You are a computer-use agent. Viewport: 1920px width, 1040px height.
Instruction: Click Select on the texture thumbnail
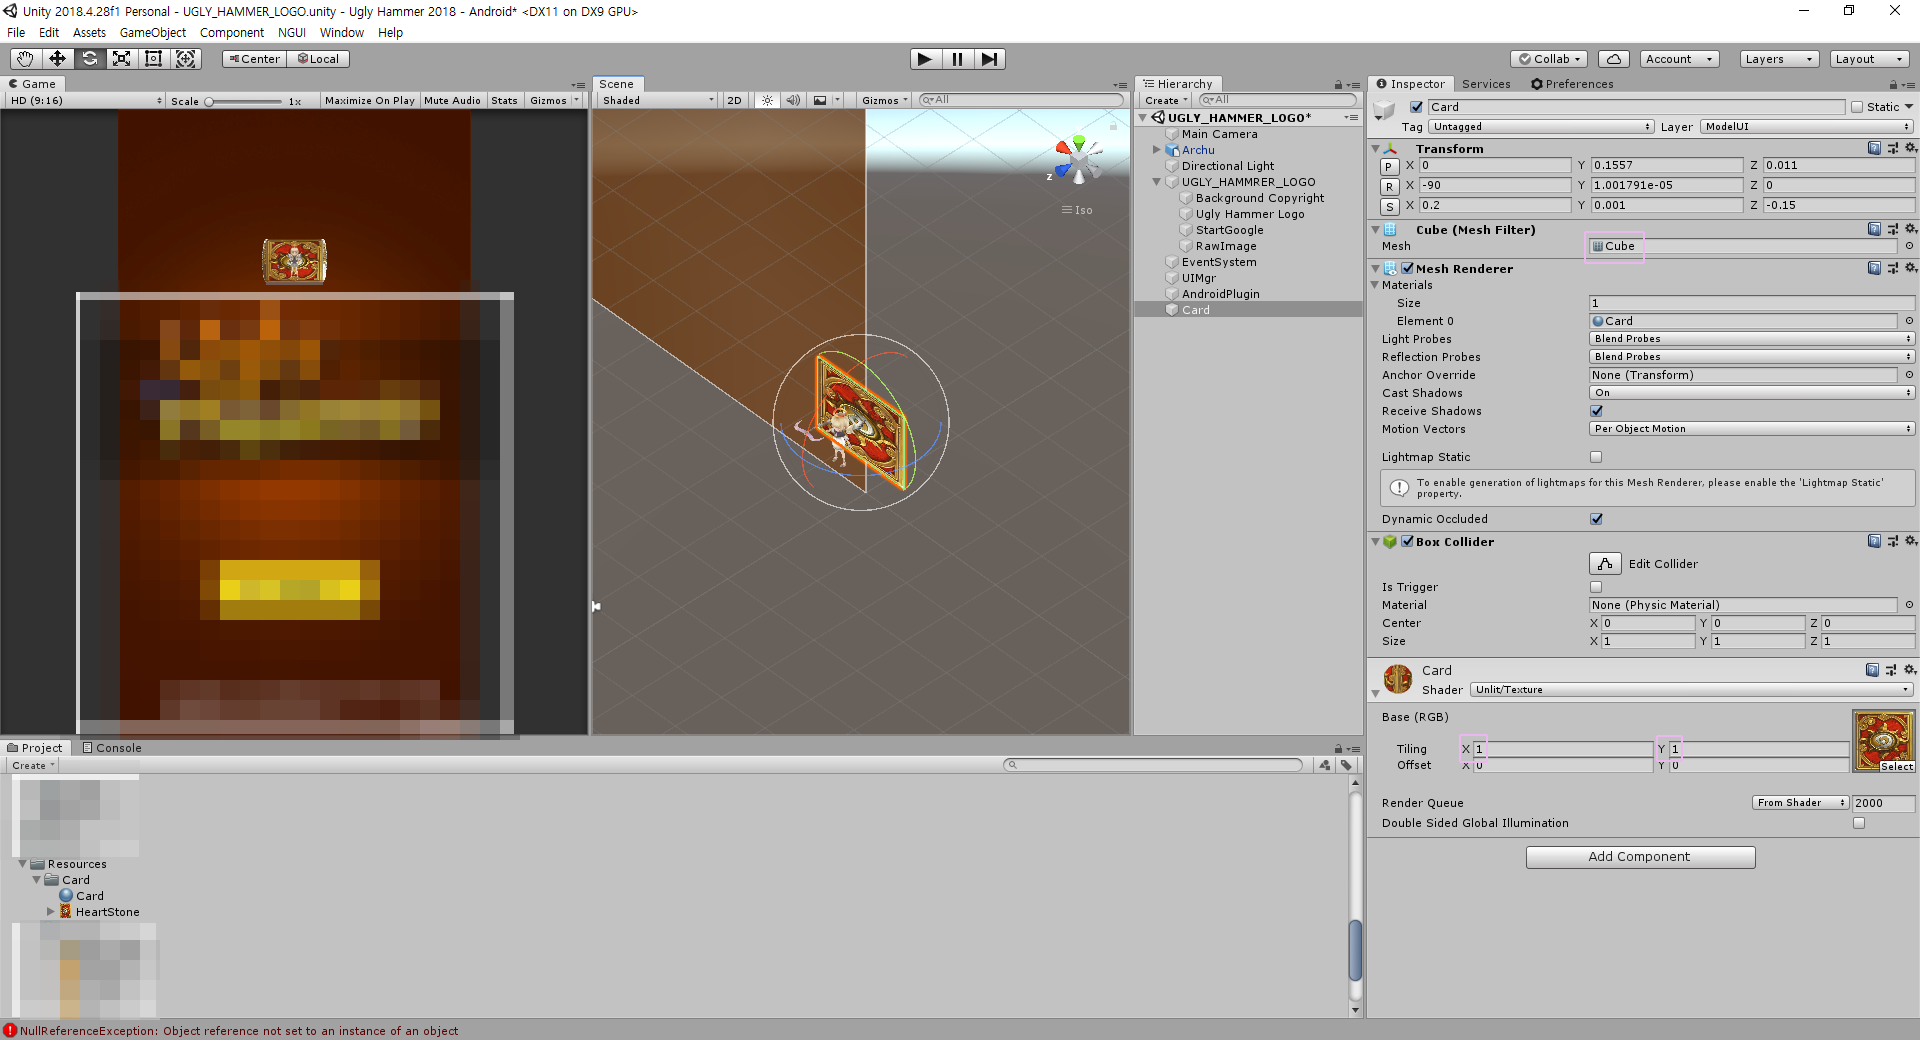1896,767
